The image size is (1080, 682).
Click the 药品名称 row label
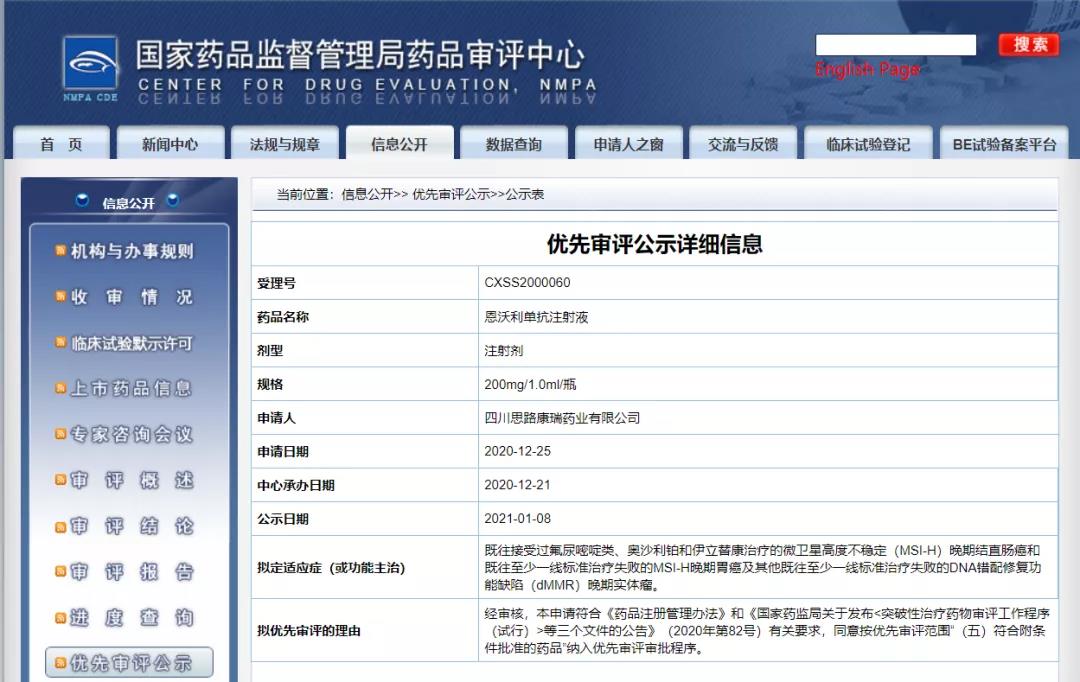[282, 317]
